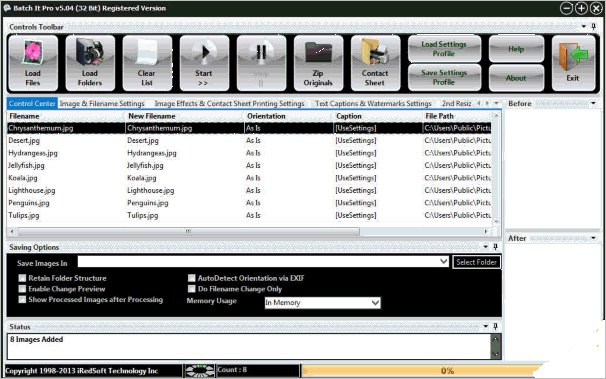
Task: Click file list horizontal scroll right arrow
Action: [486, 231]
